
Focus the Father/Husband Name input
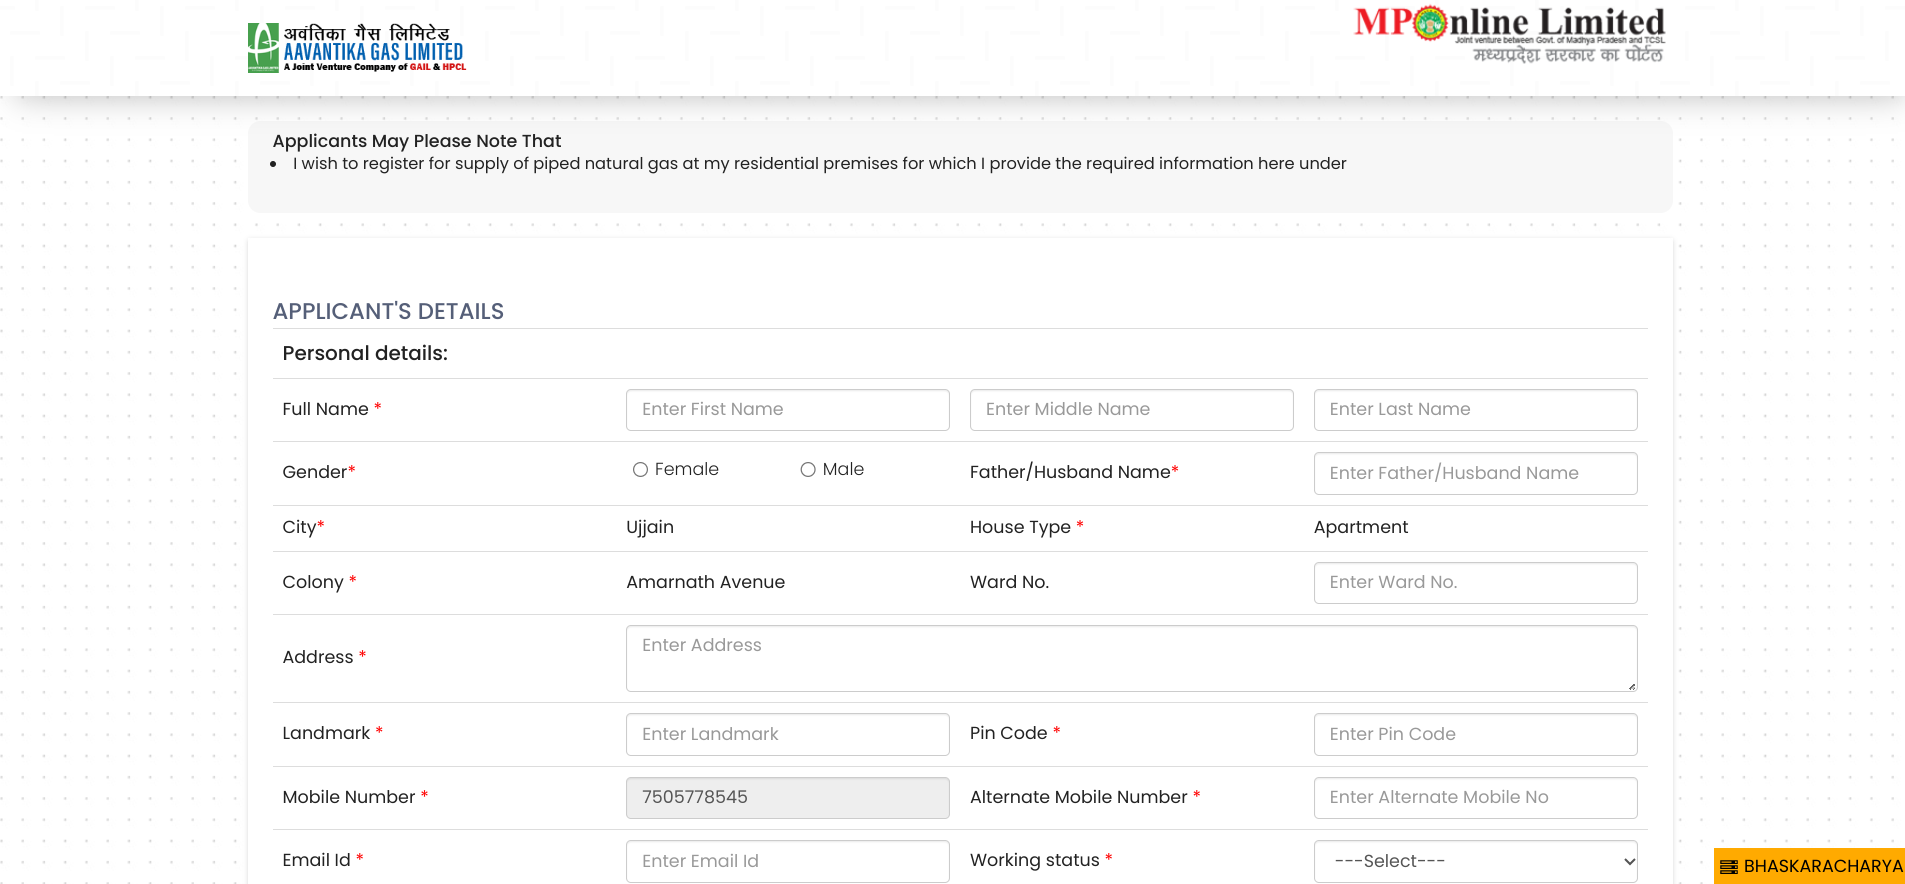pos(1475,473)
